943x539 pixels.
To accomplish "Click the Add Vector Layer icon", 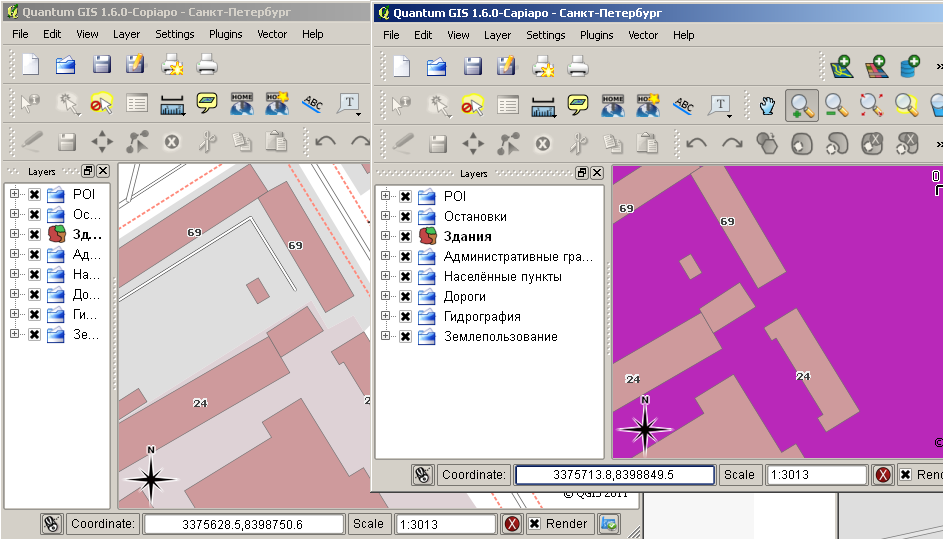I will (841, 68).
